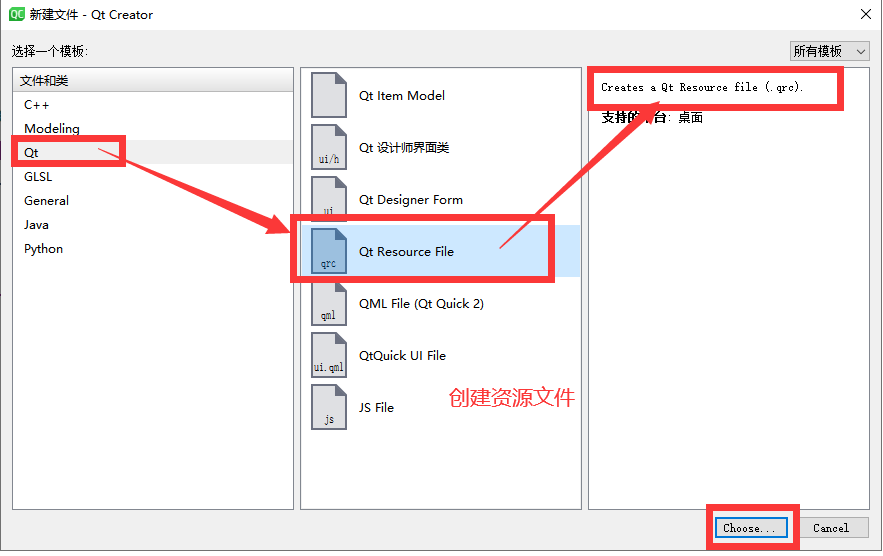This screenshot has width=883, height=556.
Task: Select the General category
Action: [153, 201]
